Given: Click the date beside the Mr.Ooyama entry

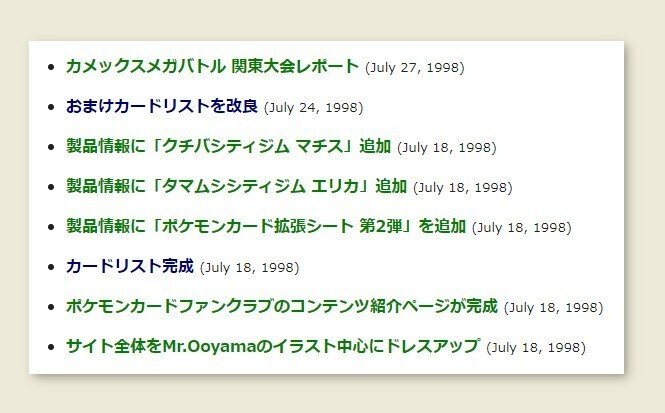Looking at the screenshot, I should (536, 347).
